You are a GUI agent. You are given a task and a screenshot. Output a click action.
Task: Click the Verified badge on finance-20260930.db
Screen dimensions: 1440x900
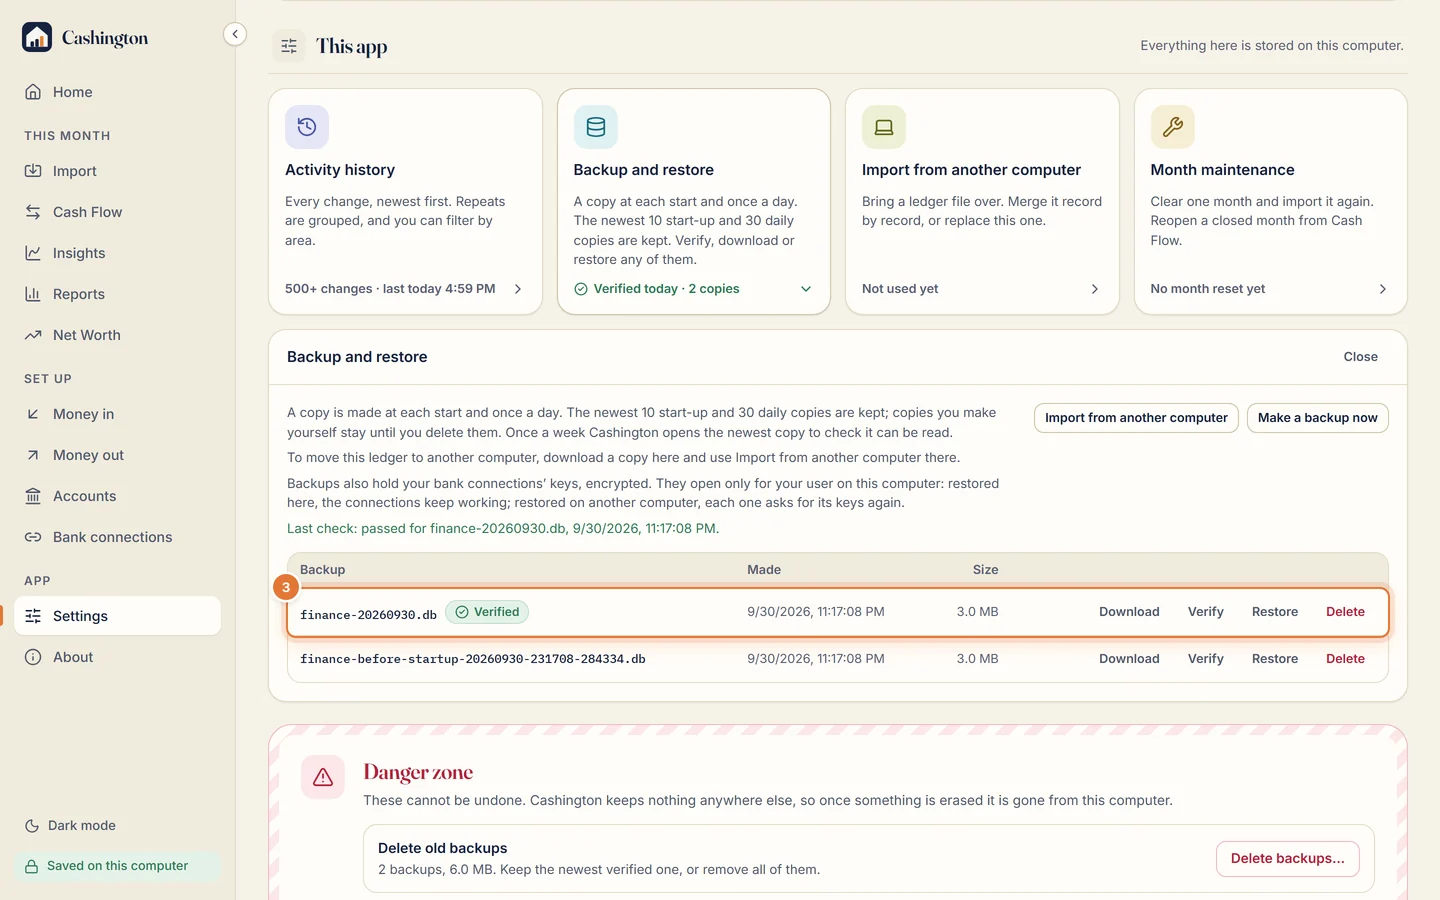487,612
